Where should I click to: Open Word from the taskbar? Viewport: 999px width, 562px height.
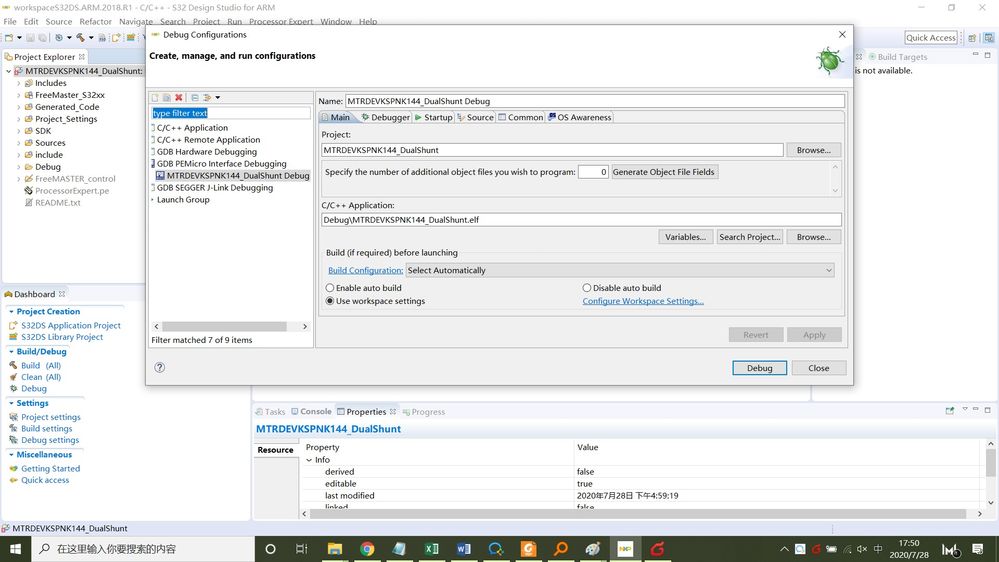point(463,549)
